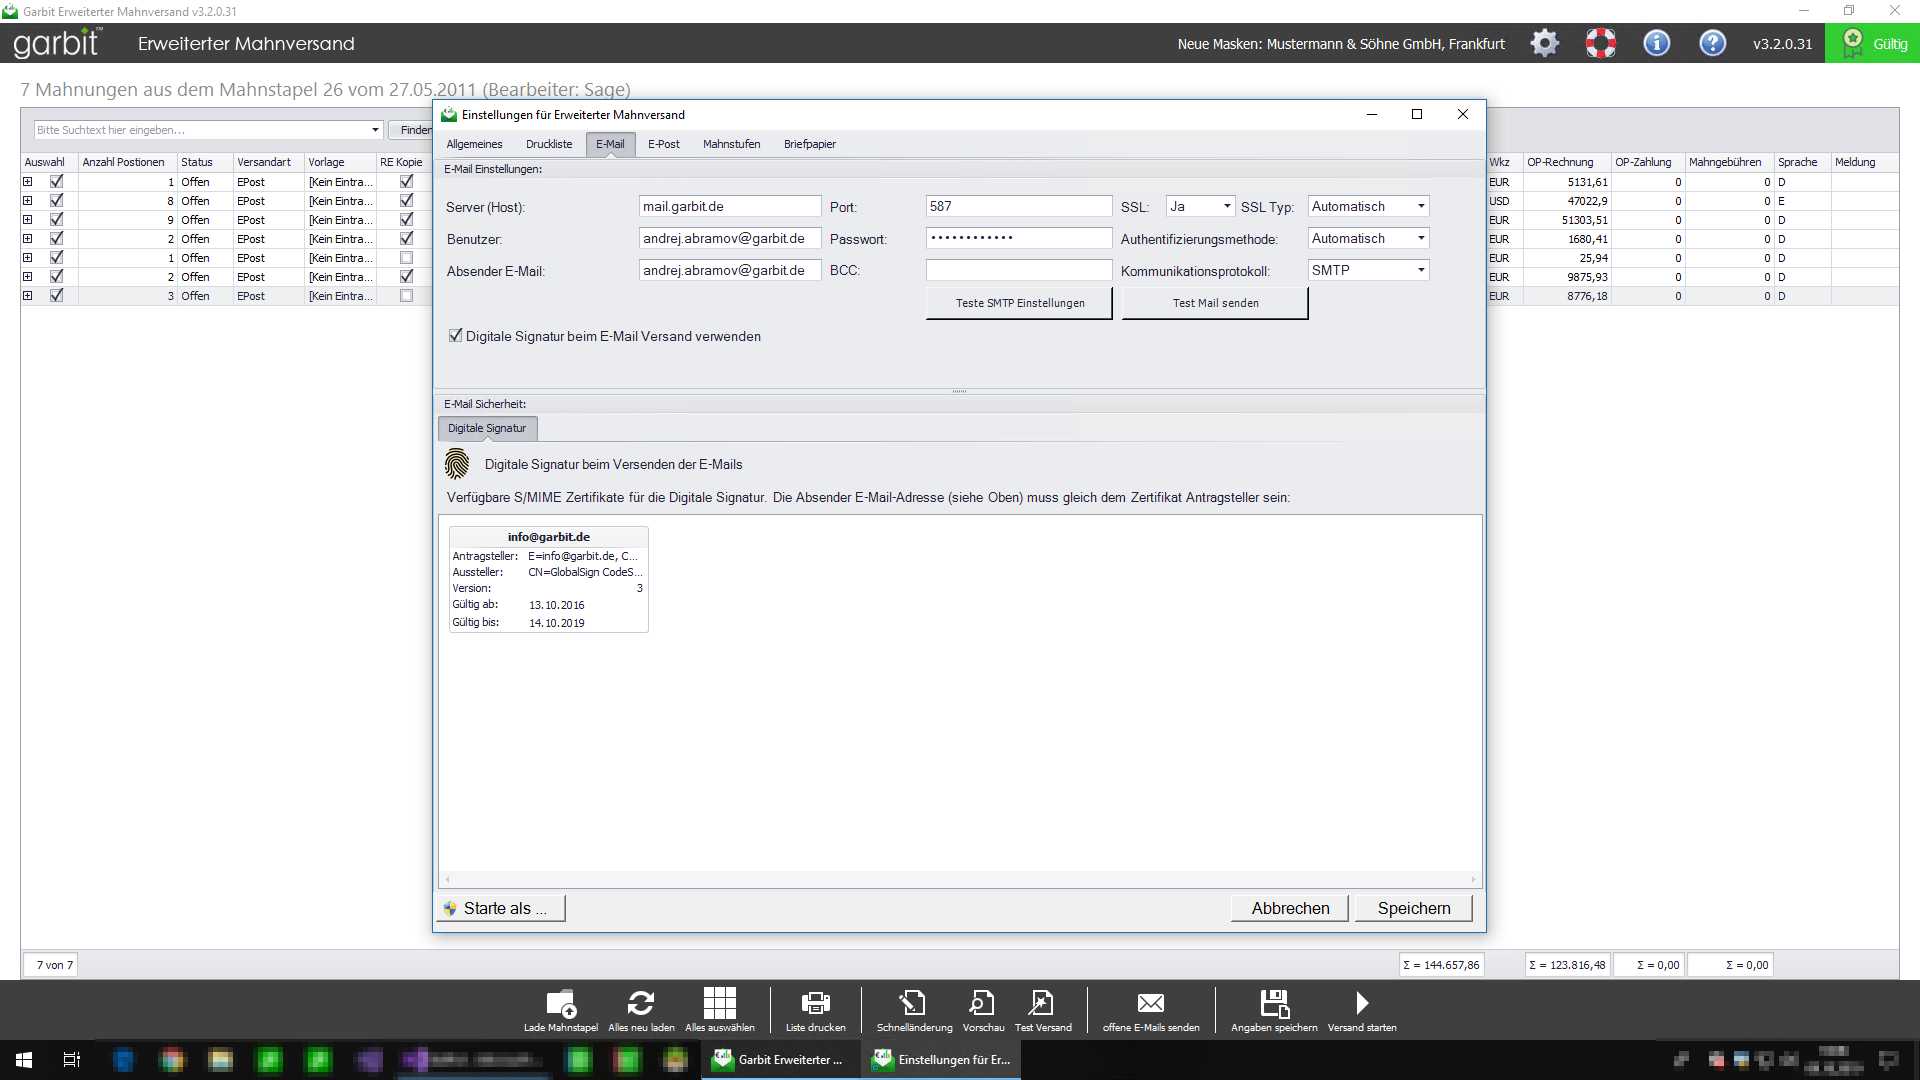Click the Alles auswählen grid icon

pos(719,1003)
